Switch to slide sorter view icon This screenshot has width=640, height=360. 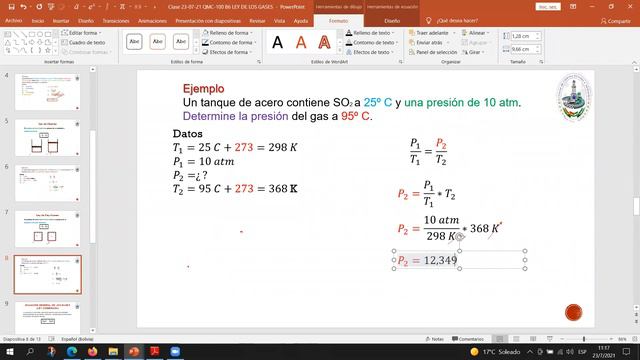[x=516, y=339]
